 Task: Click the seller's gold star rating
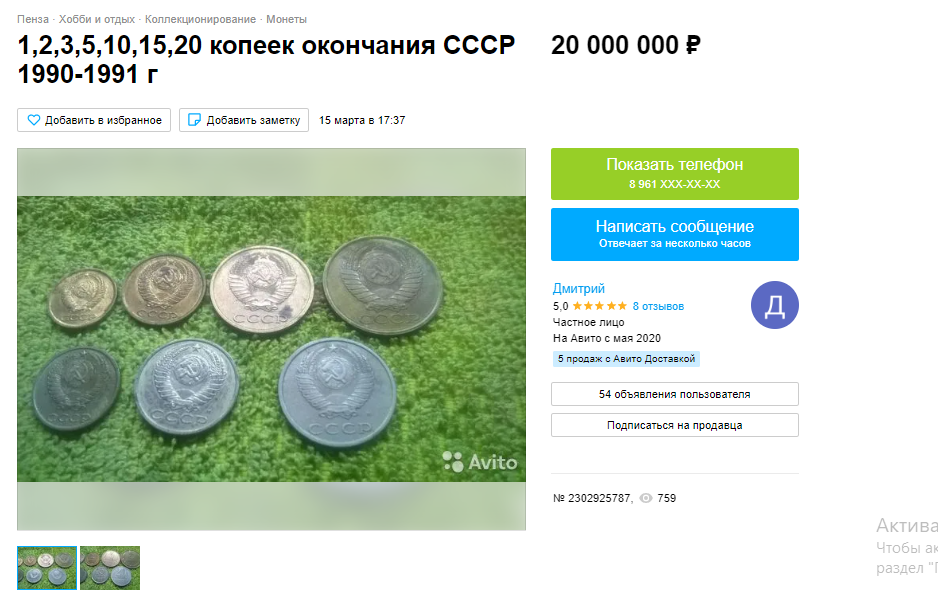pyautogui.click(x=600, y=306)
